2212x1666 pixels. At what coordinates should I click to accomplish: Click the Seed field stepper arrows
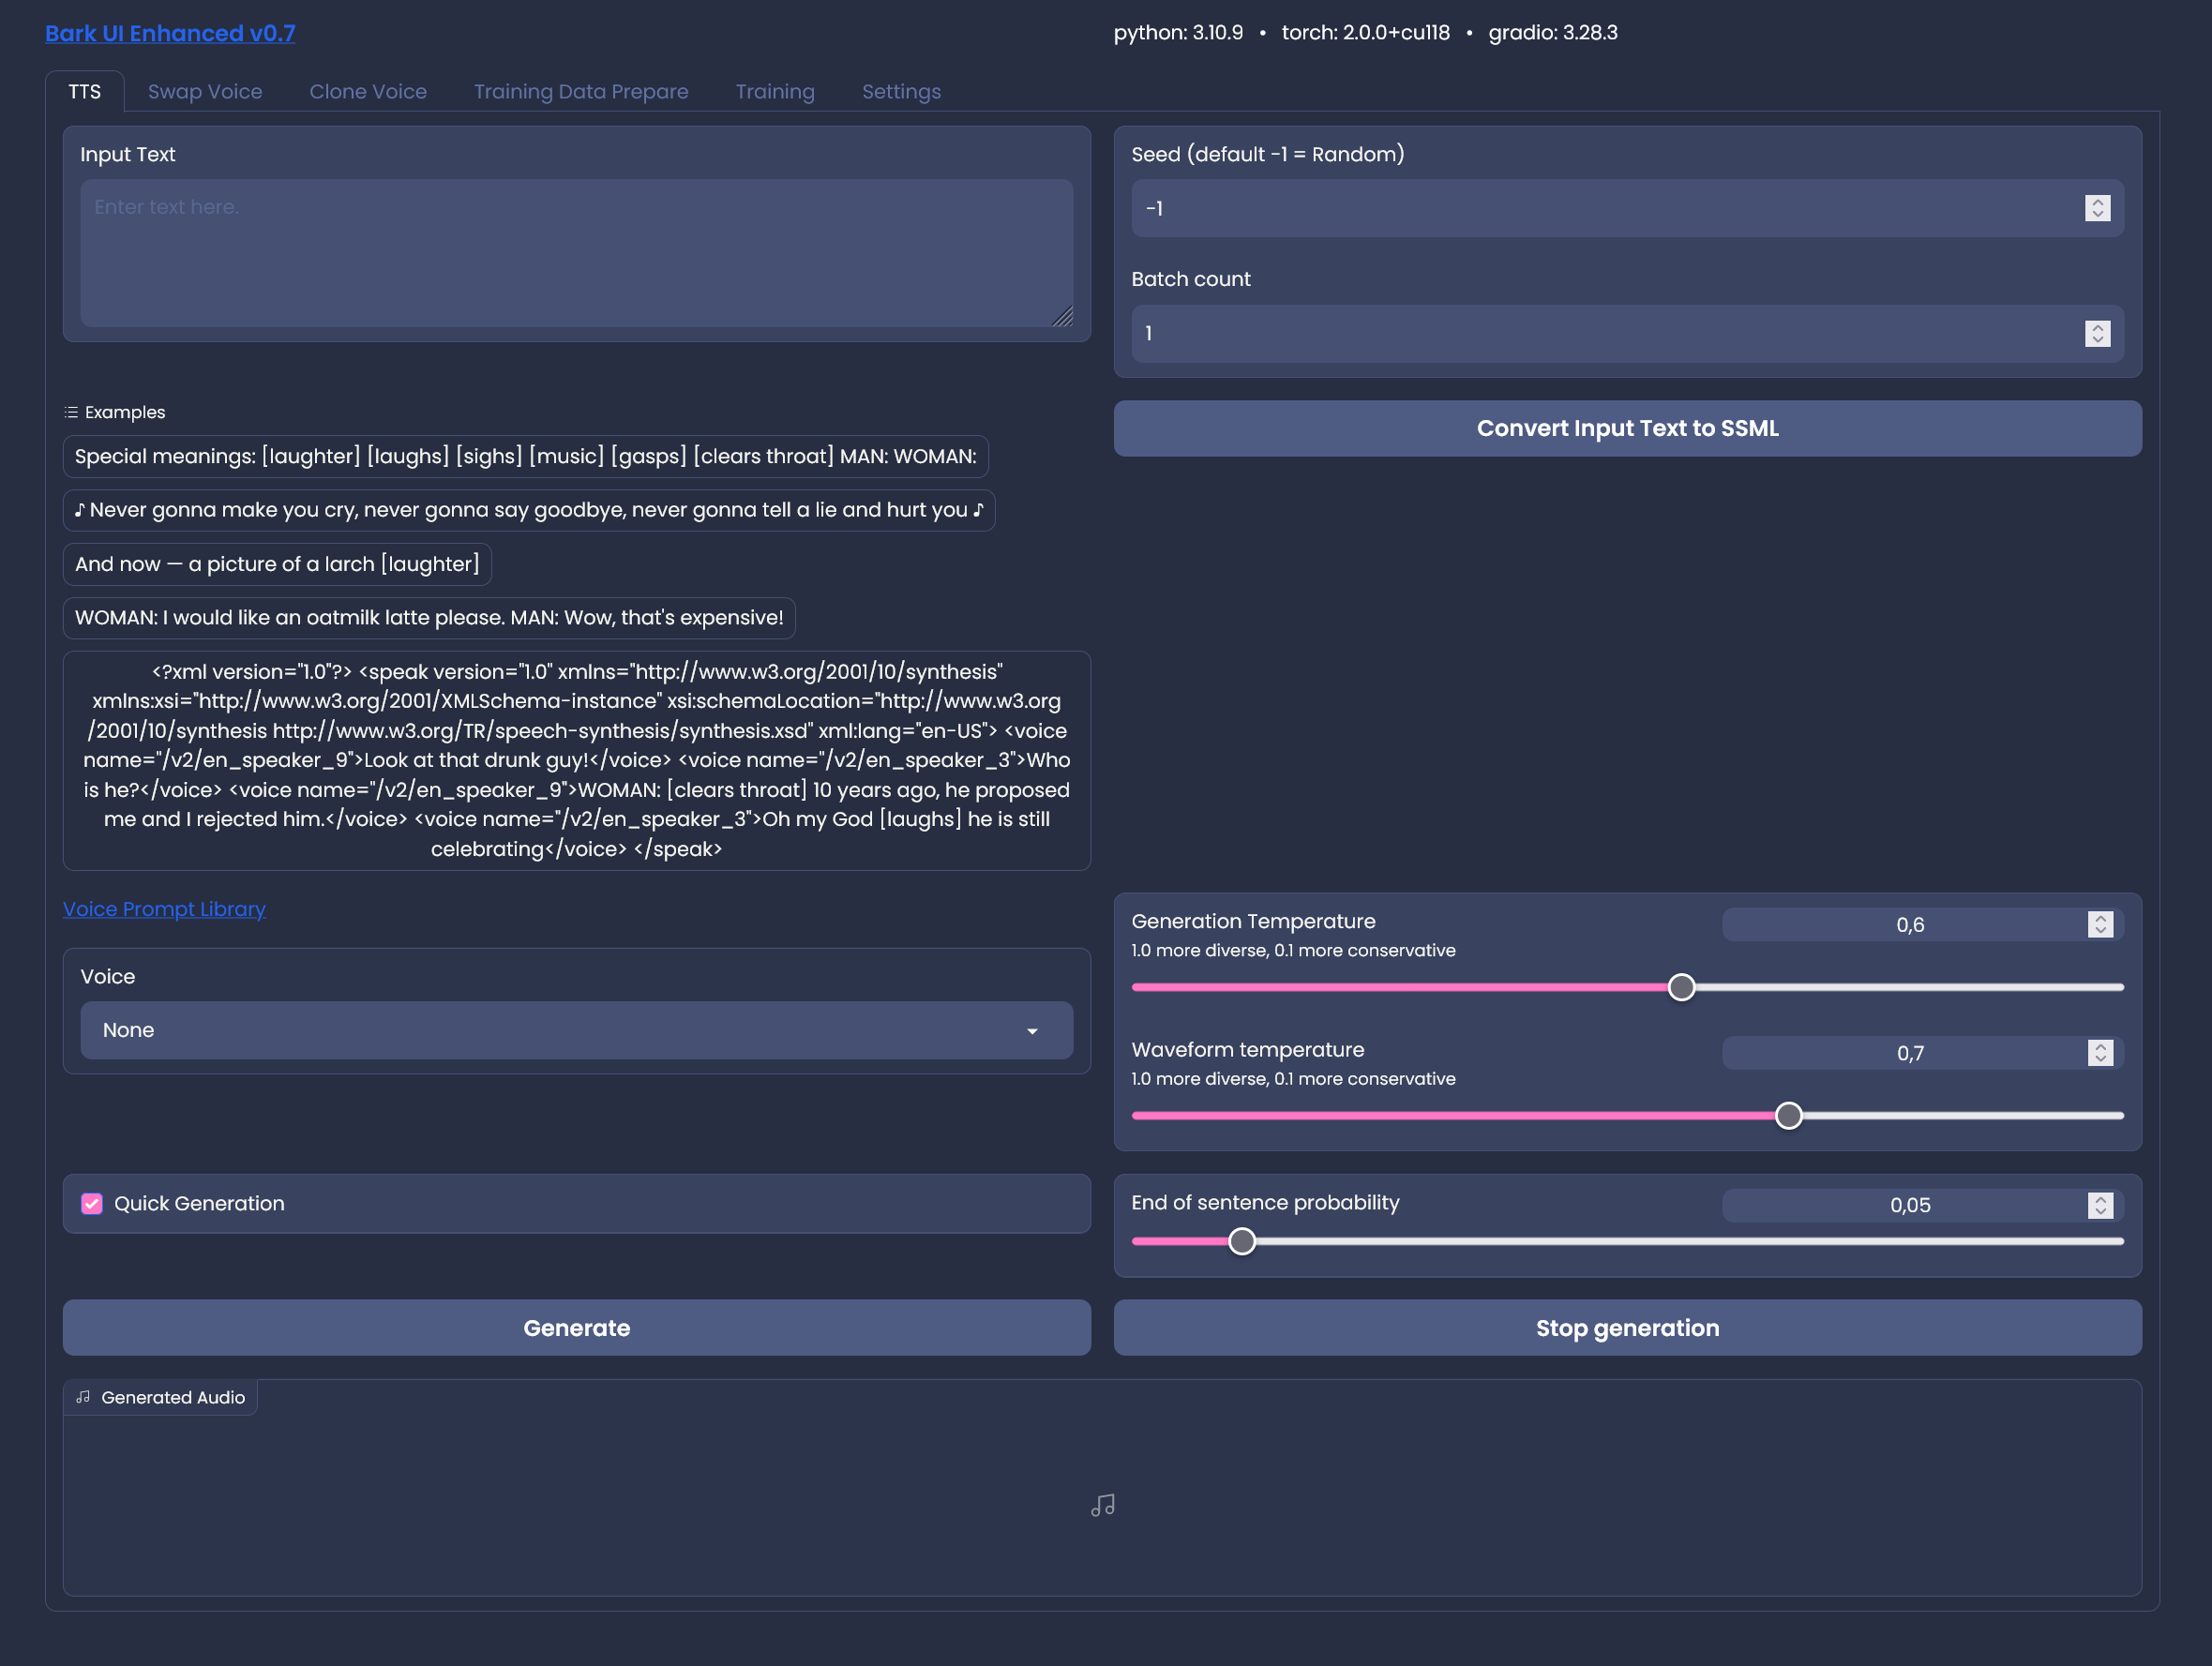click(x=2097, y=208)
